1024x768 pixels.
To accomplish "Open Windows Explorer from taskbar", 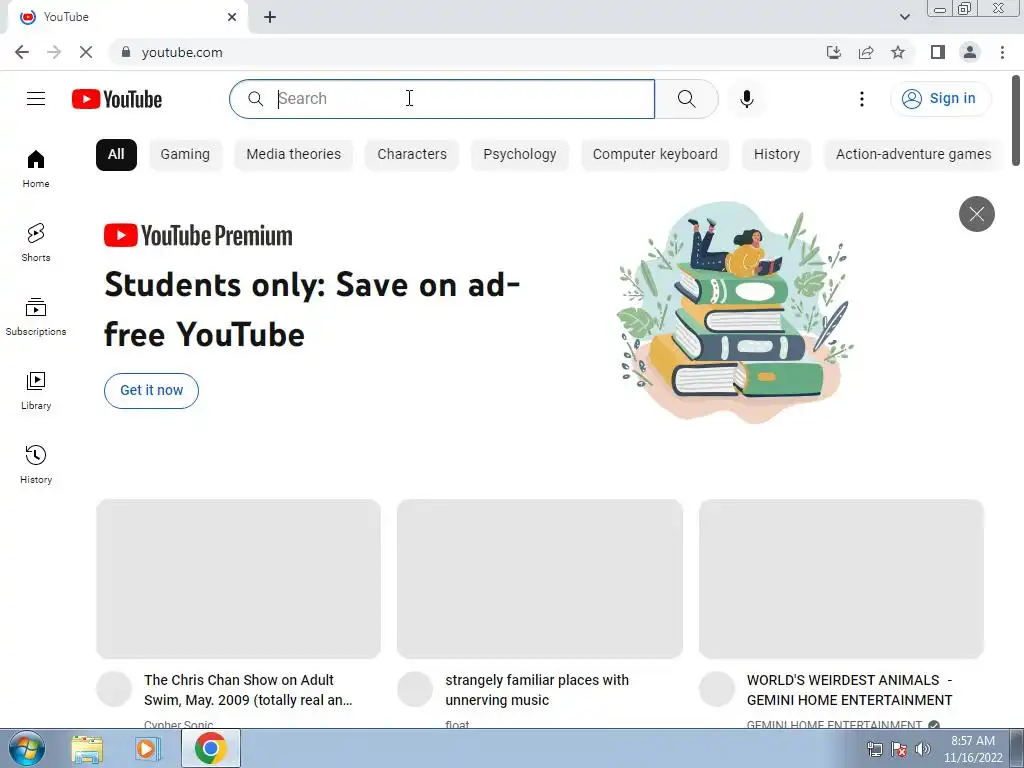I will click(88, 748).
